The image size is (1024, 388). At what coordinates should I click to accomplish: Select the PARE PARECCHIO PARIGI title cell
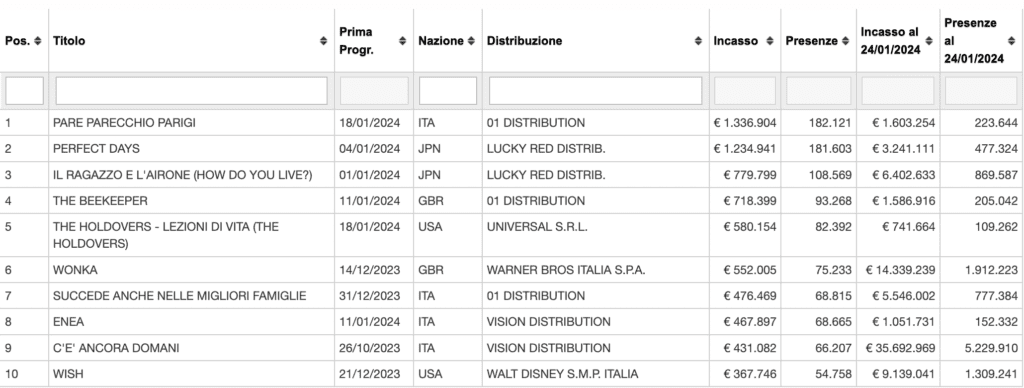point(124,123)
